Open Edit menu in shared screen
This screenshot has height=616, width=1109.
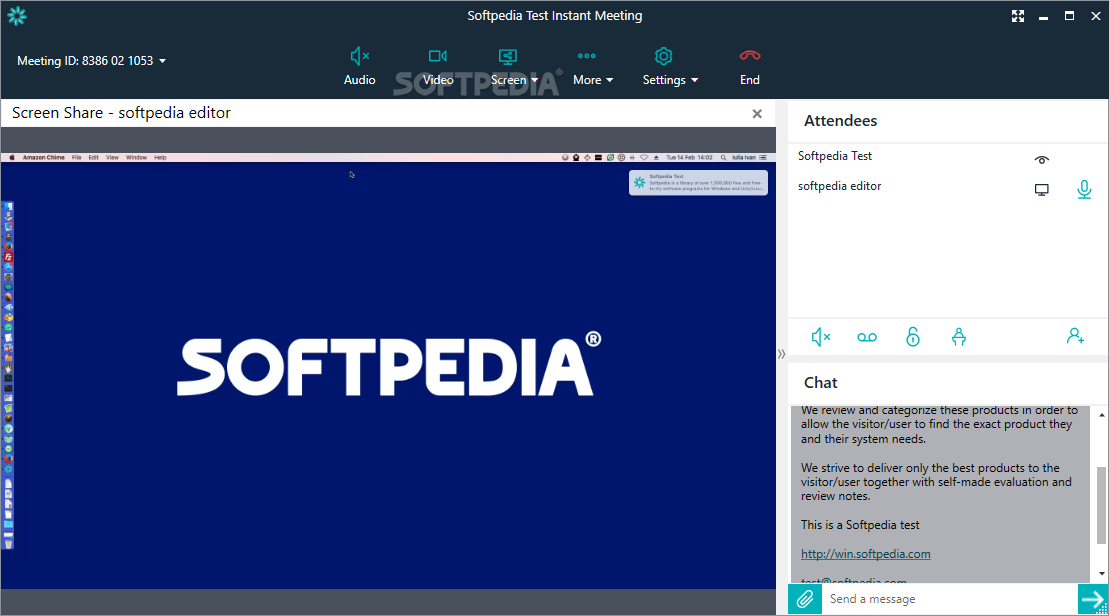coord(93,158)
